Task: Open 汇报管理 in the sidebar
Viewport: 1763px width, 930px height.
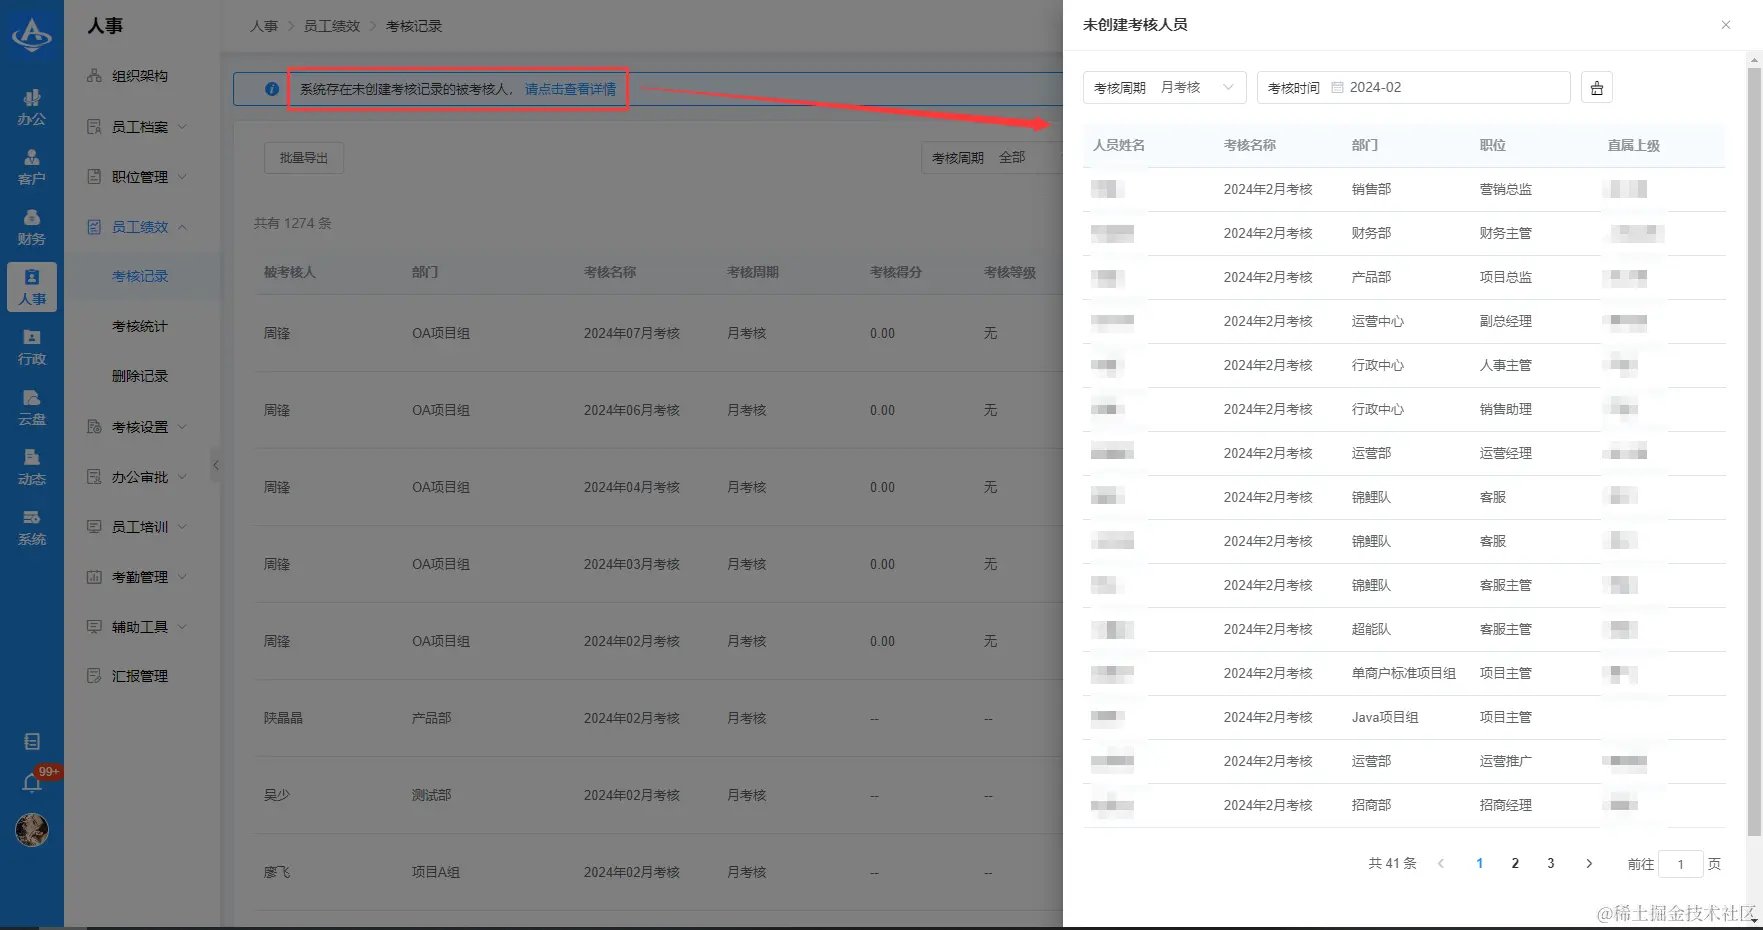Action: point(140,676)
